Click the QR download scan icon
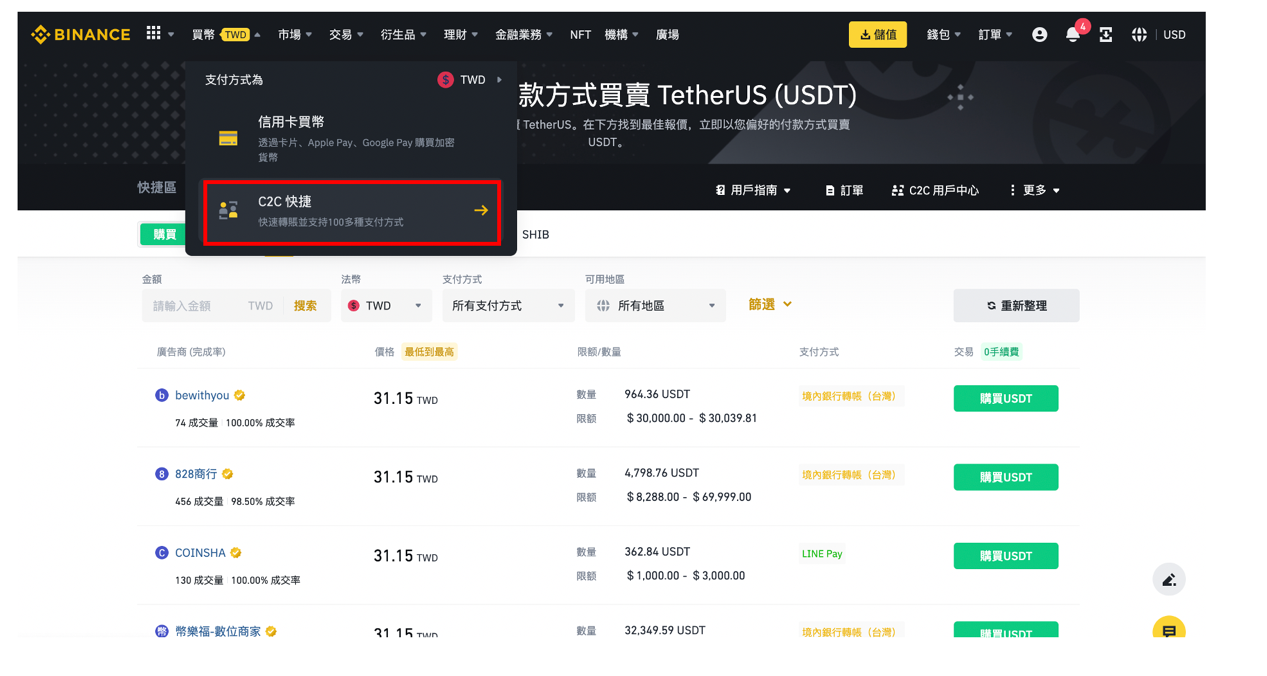 (1105, 35)
